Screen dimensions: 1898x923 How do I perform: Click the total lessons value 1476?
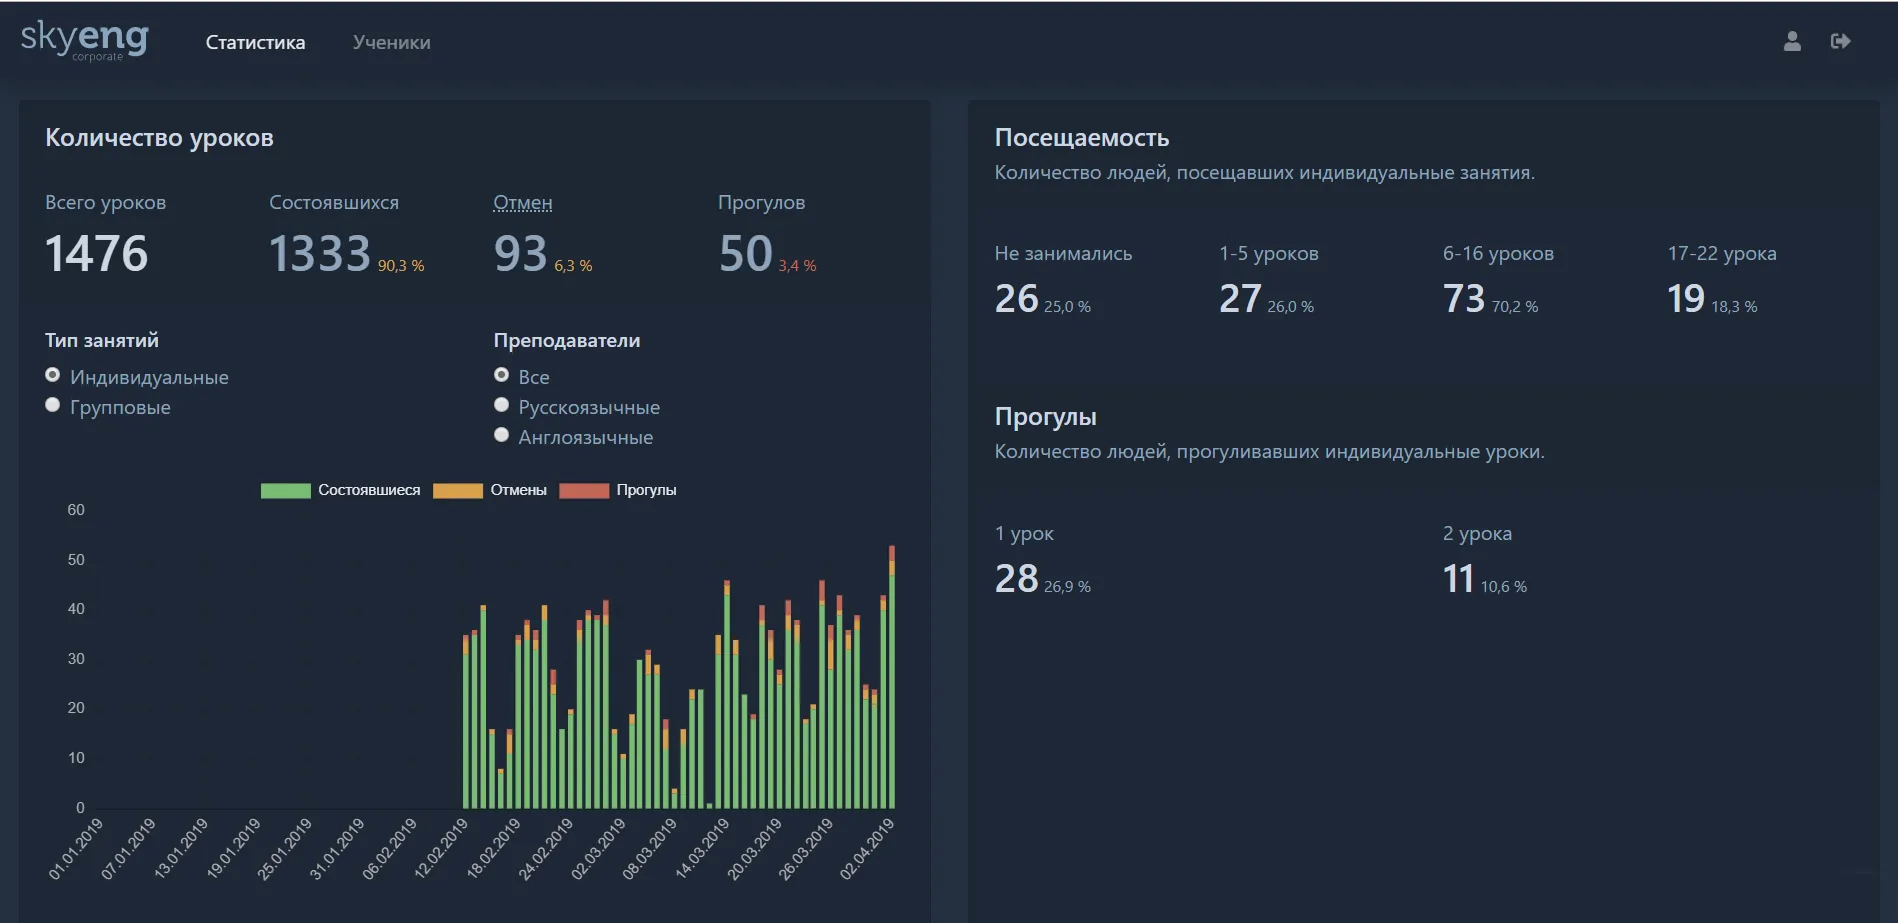[96, 253]
